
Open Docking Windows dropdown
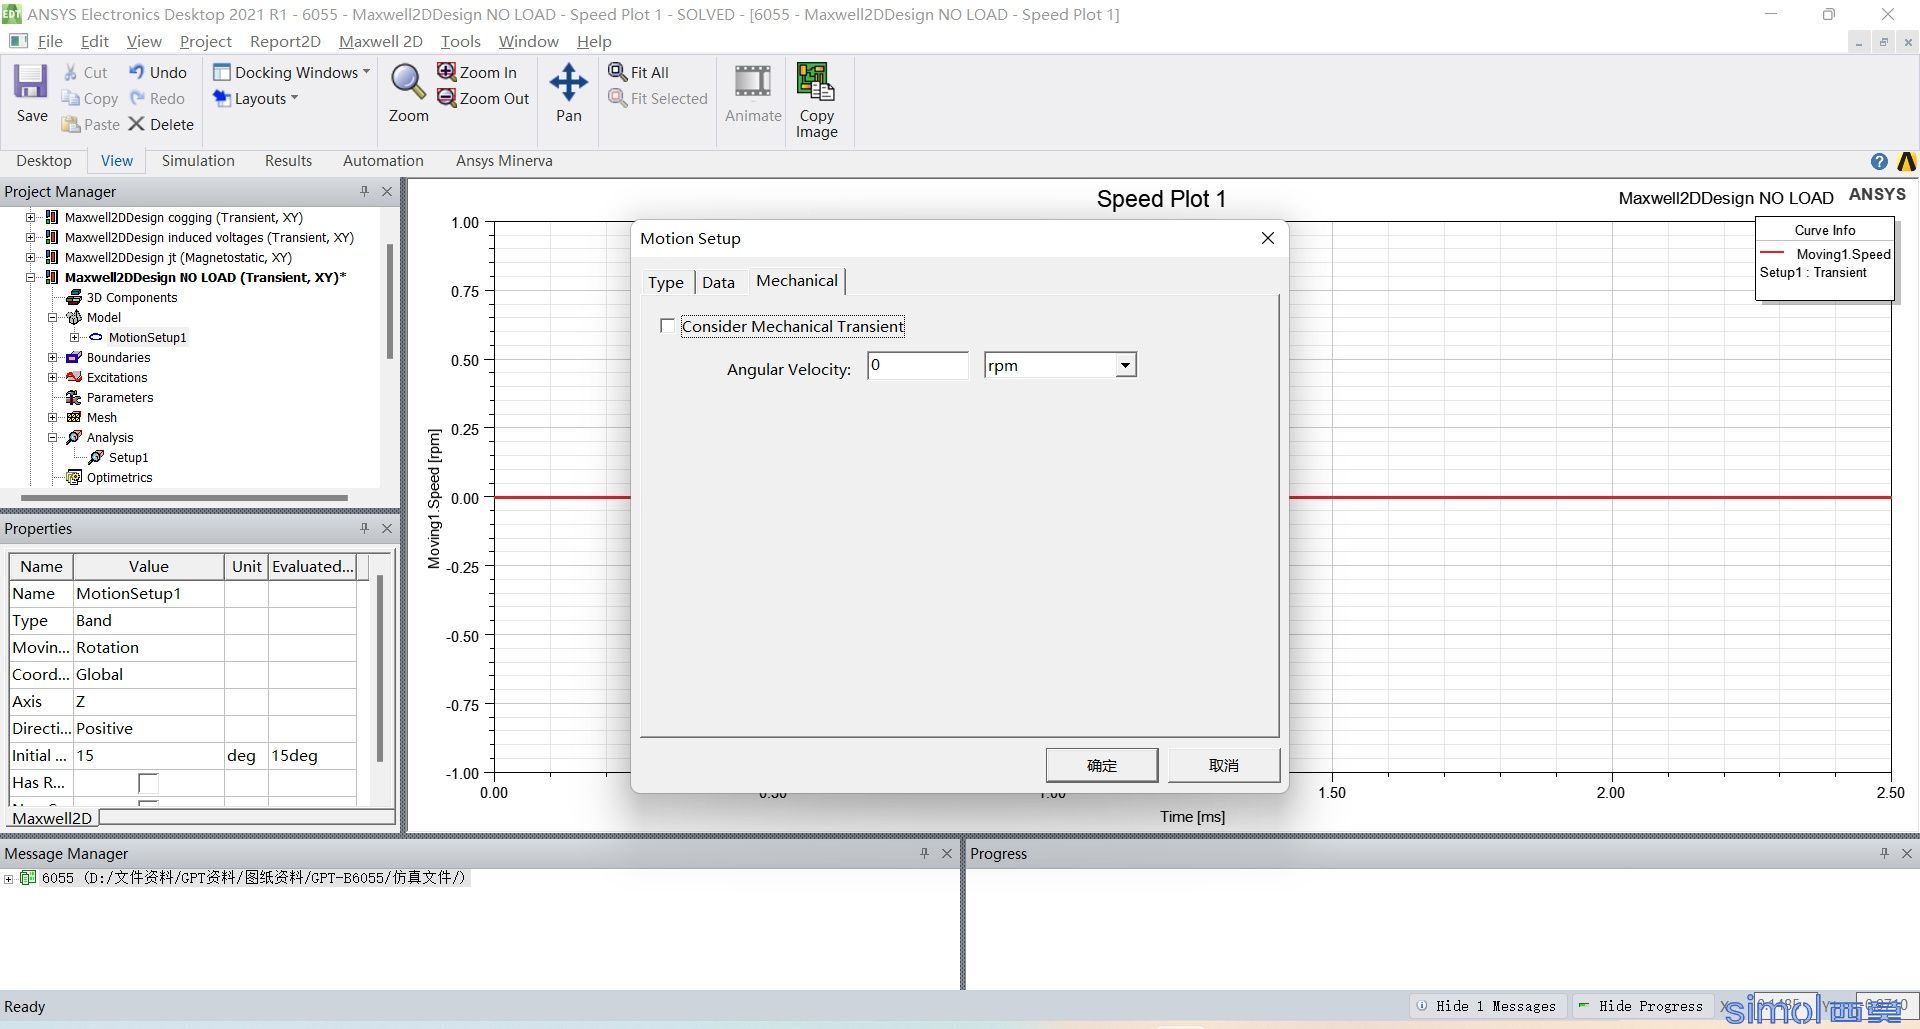pyautogui.click(x=291, y=72)
